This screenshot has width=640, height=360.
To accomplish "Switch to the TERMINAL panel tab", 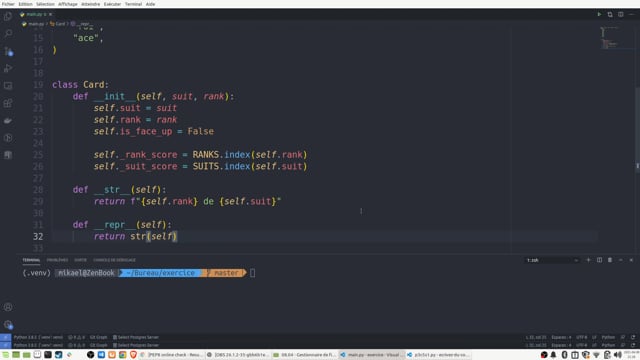I will [31, 260].
